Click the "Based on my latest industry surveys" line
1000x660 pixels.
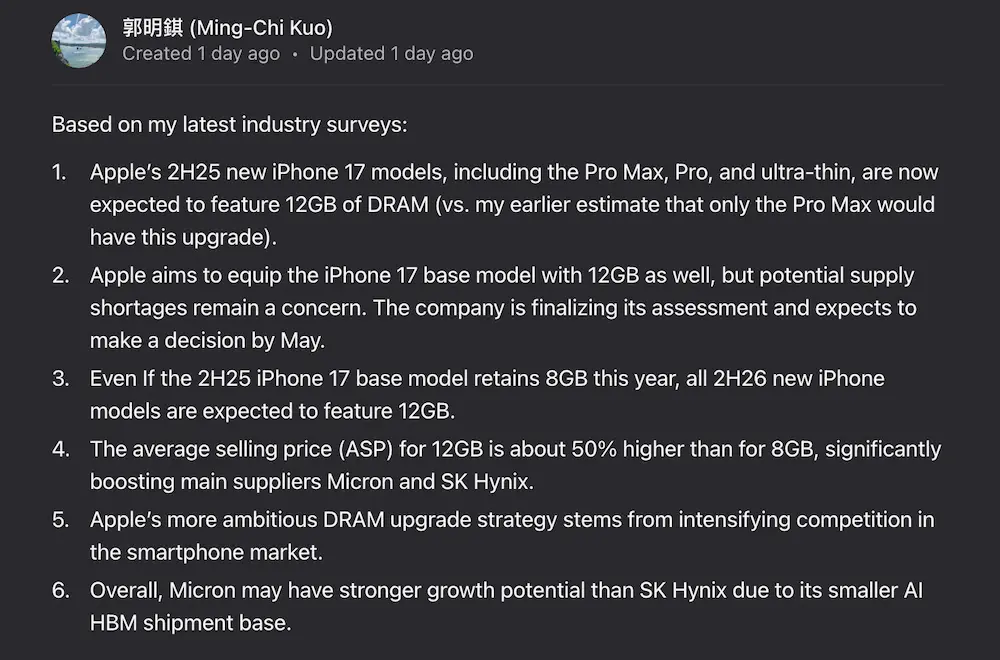point(230,125)
